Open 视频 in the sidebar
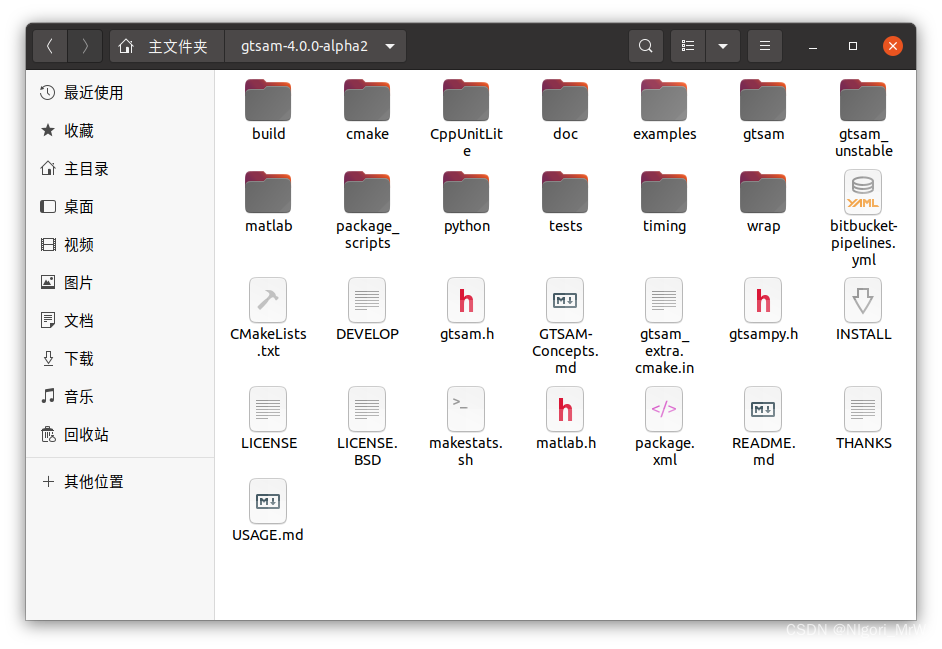 tap(120, 245)
